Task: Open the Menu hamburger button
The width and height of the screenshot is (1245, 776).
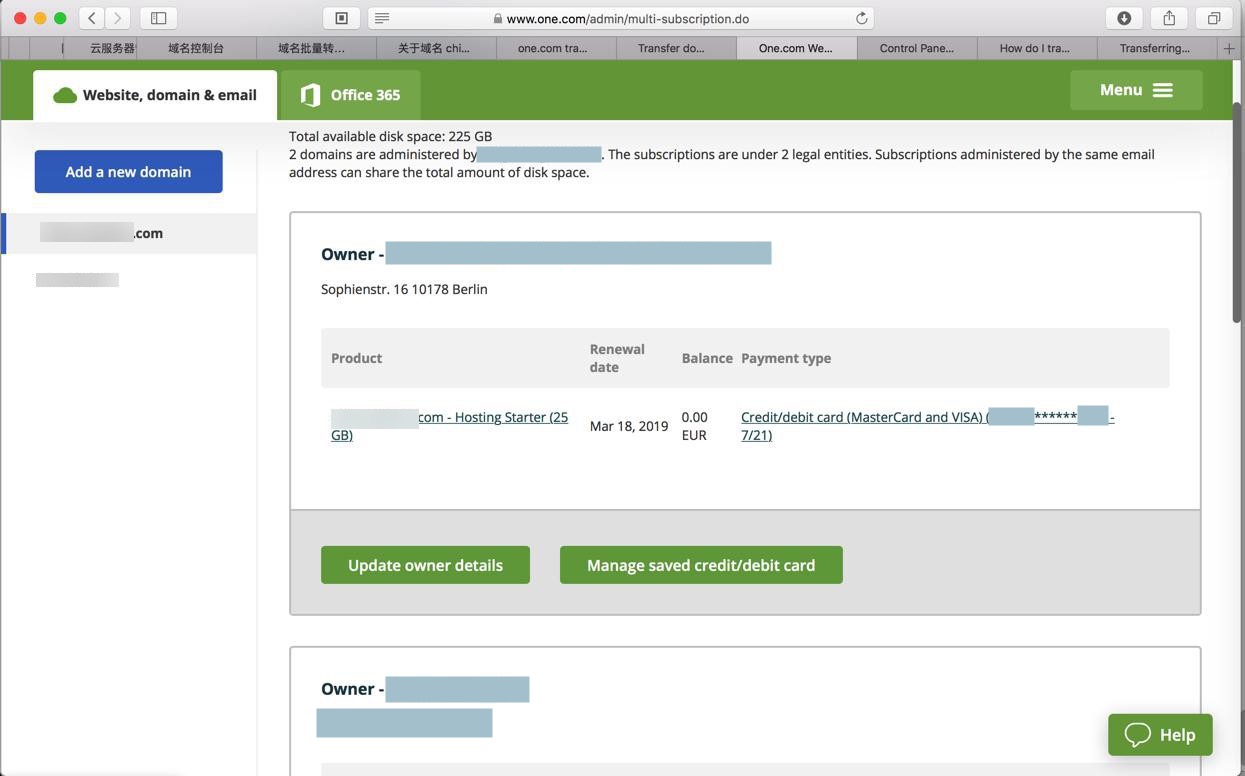Action: tap(1136, 90)
